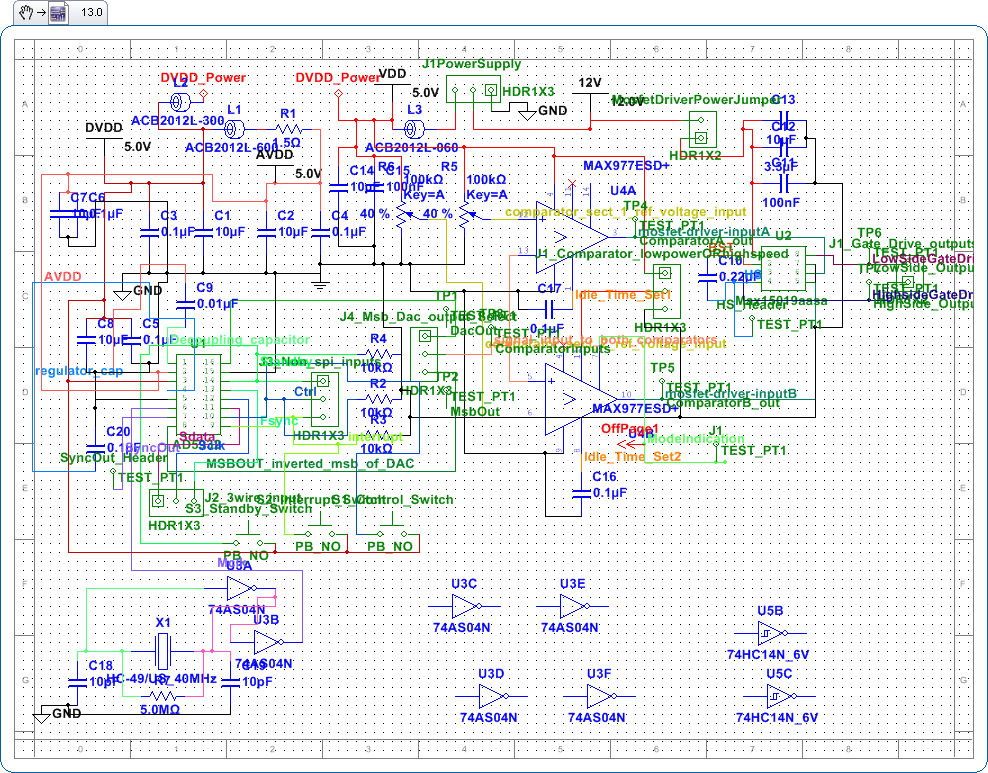Image resolution: width=988 pixels, height=773 pixels.
Task: Click the Idle_Time_Set2 net label
Action: 633,456
